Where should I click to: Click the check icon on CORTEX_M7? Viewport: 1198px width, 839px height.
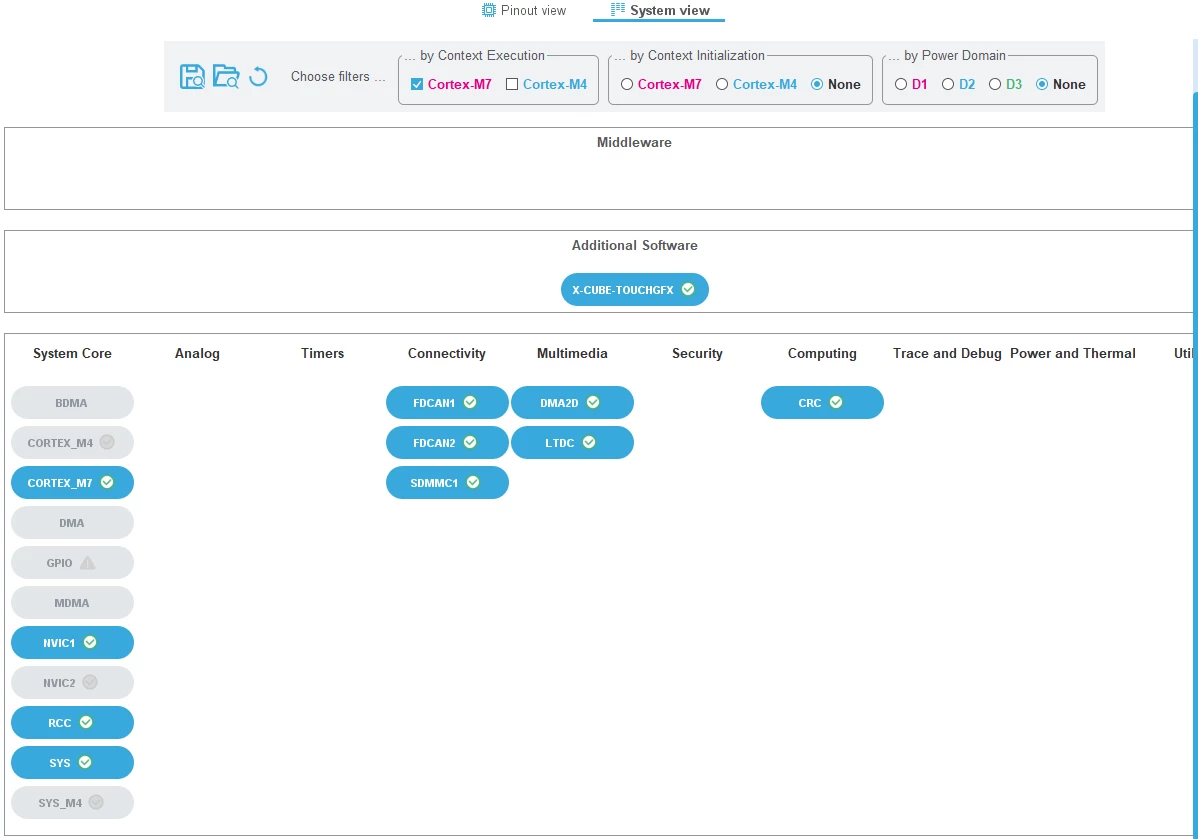tap(107, 482)
